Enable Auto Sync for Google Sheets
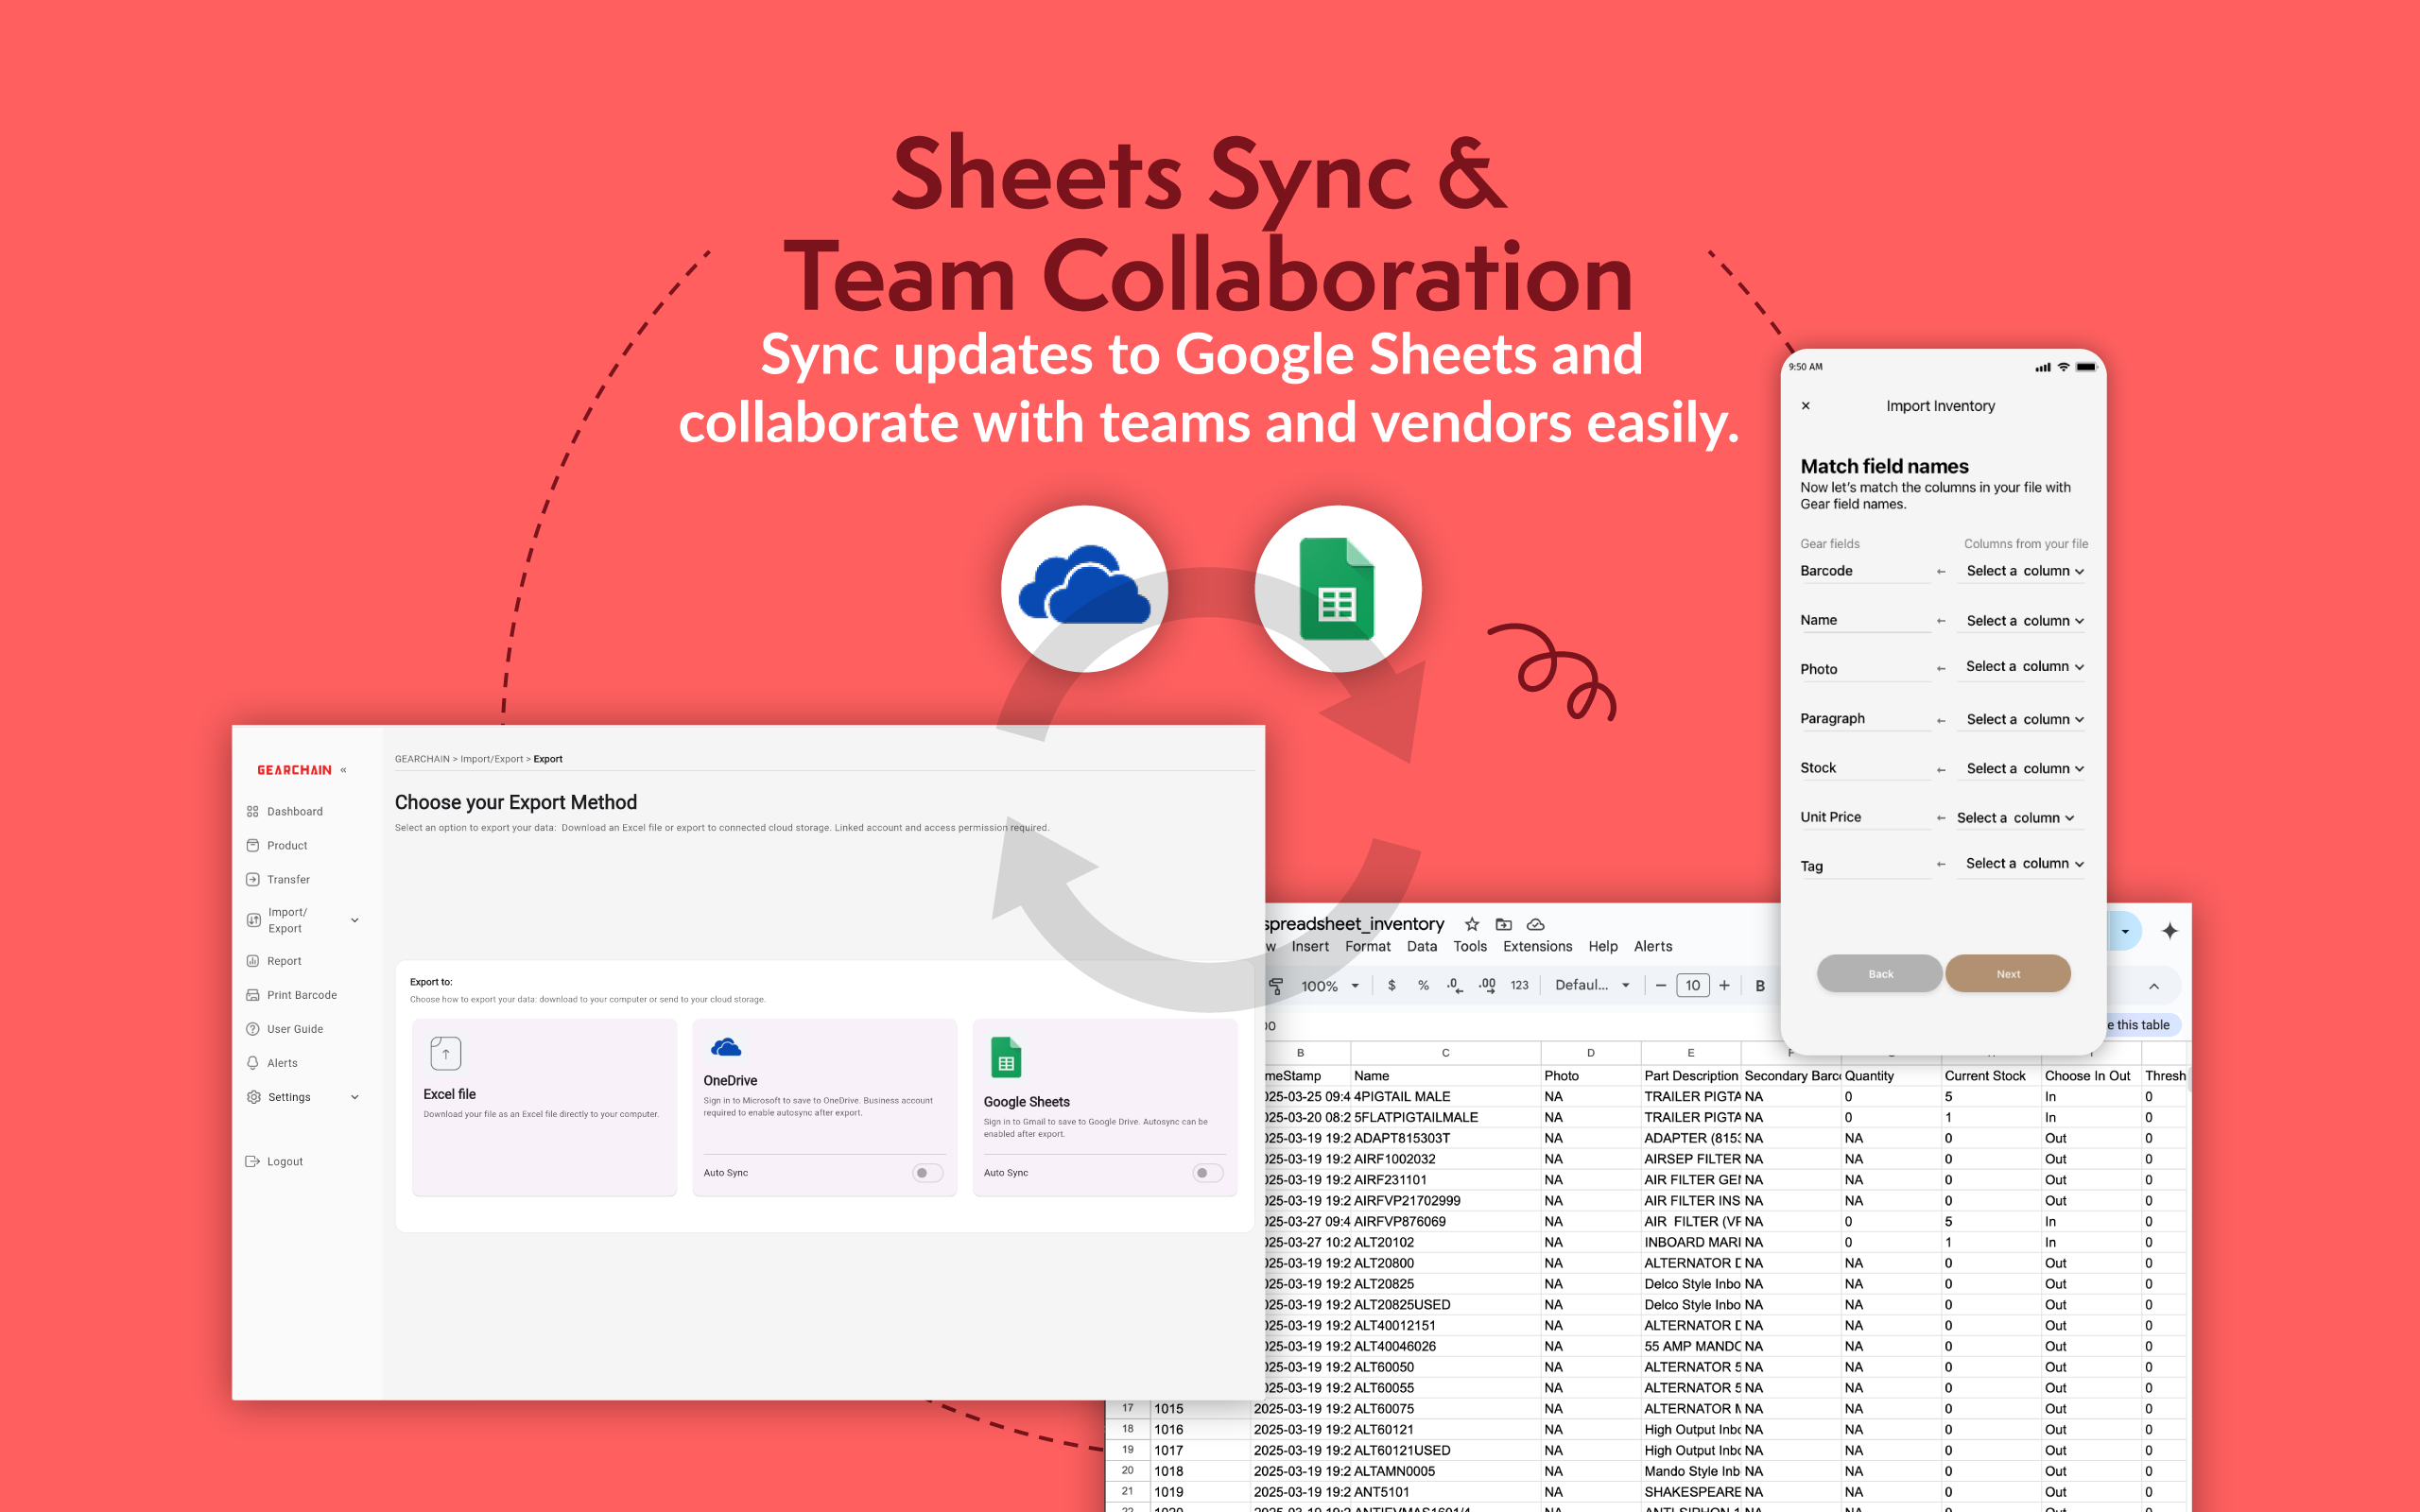The image size is (2420, 1512). point(1207,1173)
